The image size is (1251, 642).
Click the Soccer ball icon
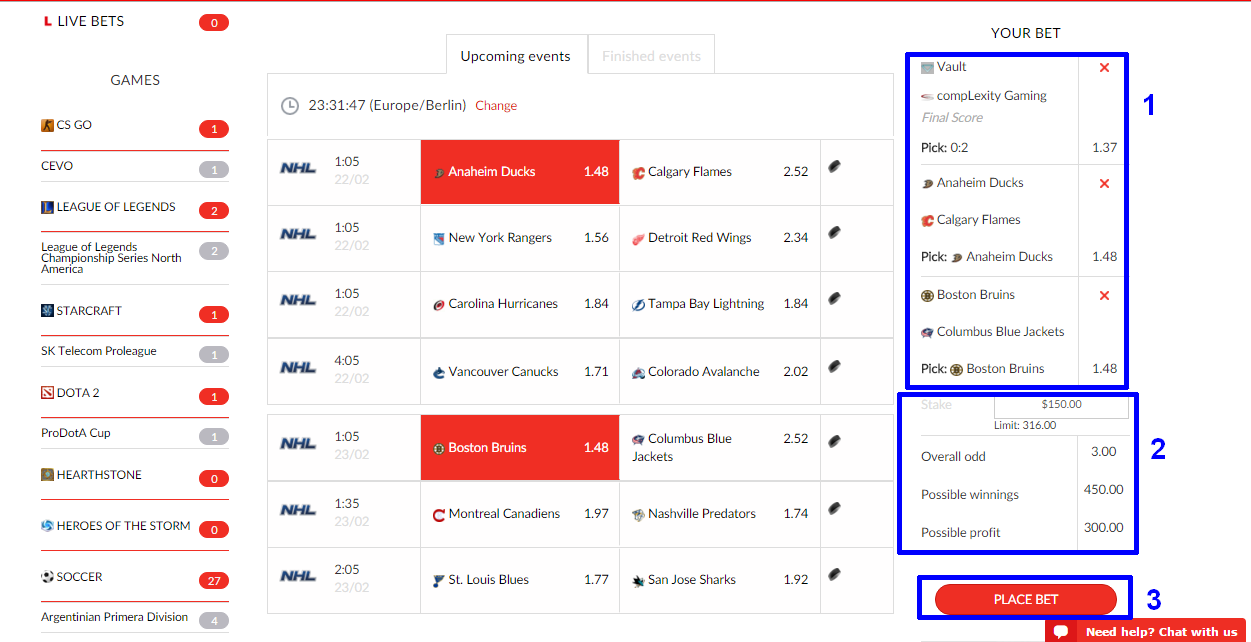[47, 577]
